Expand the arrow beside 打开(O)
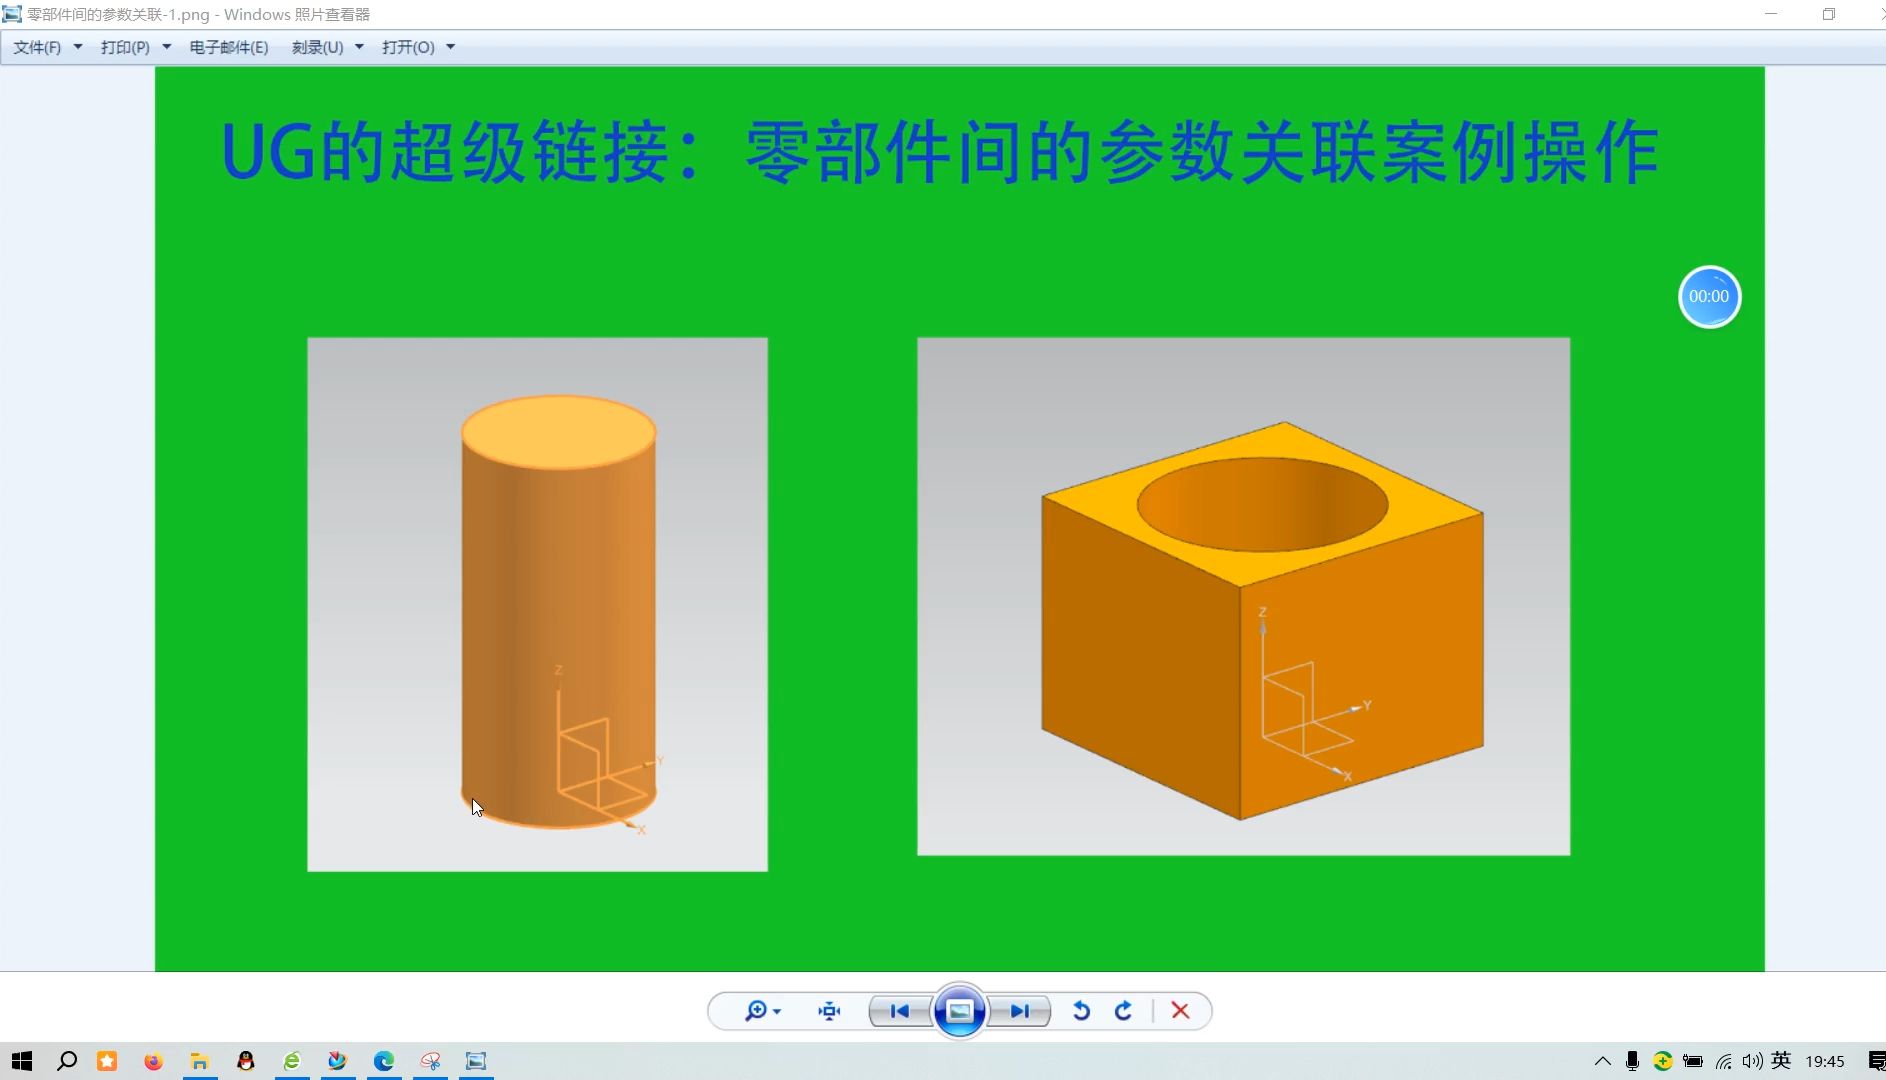 [451, 47]
